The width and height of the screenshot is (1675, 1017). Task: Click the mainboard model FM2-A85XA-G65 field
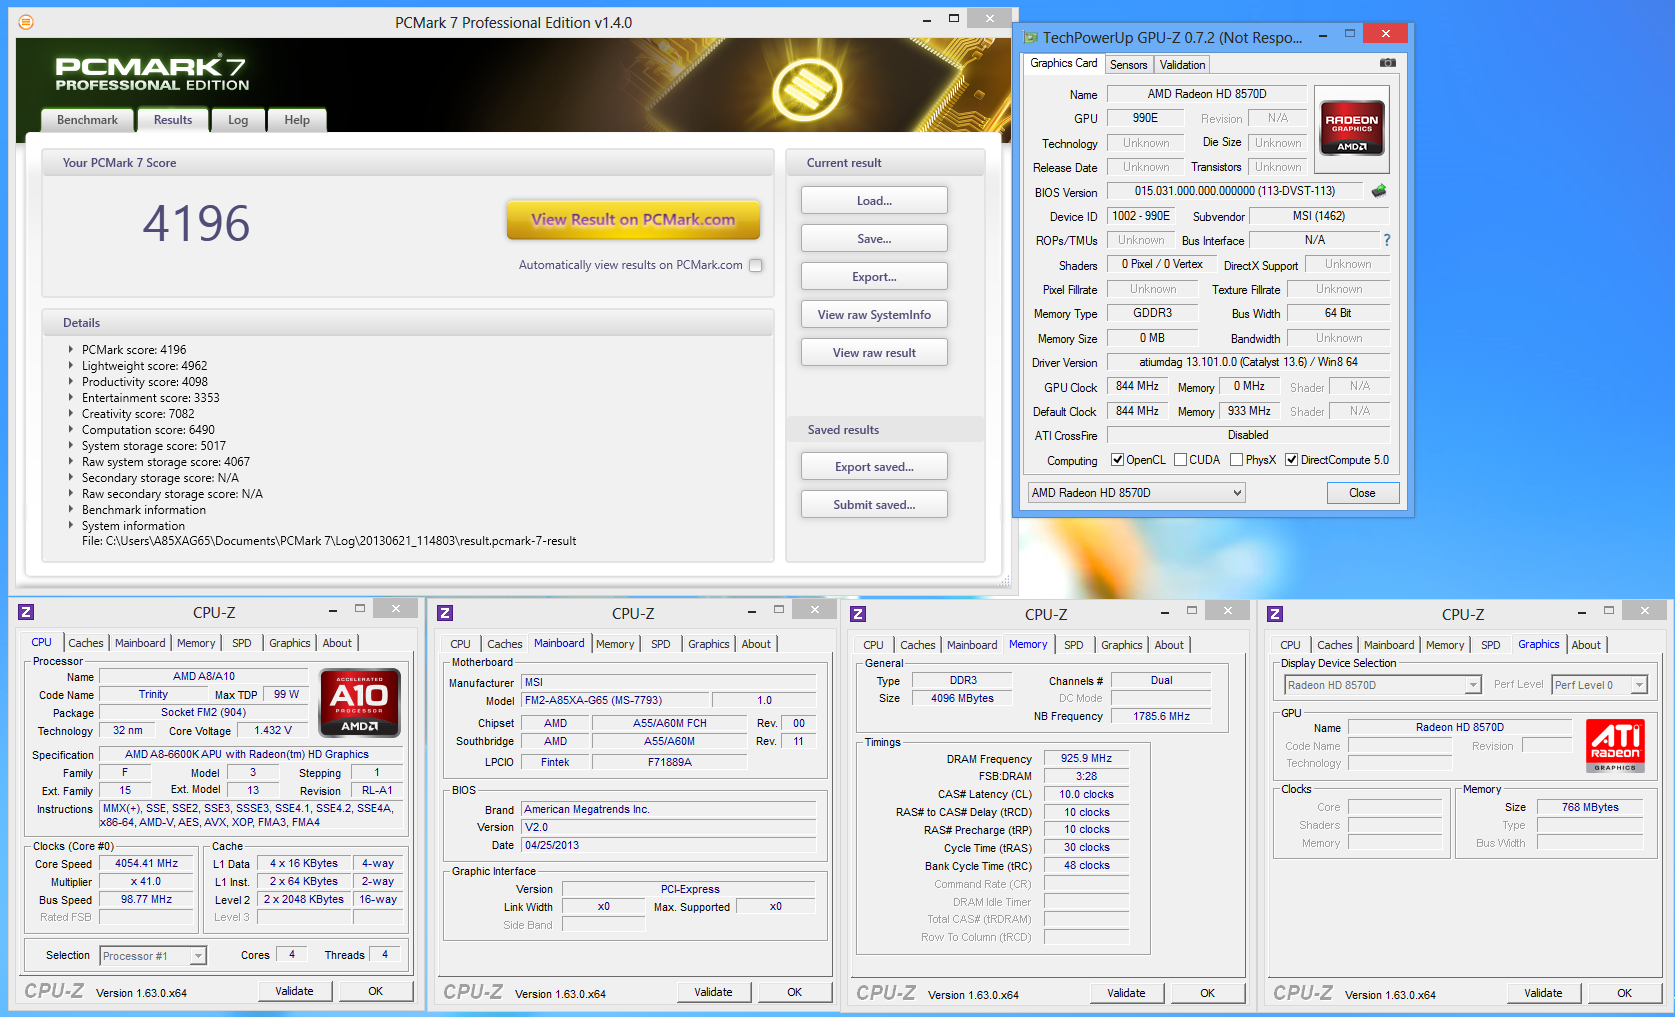point(615,701)
